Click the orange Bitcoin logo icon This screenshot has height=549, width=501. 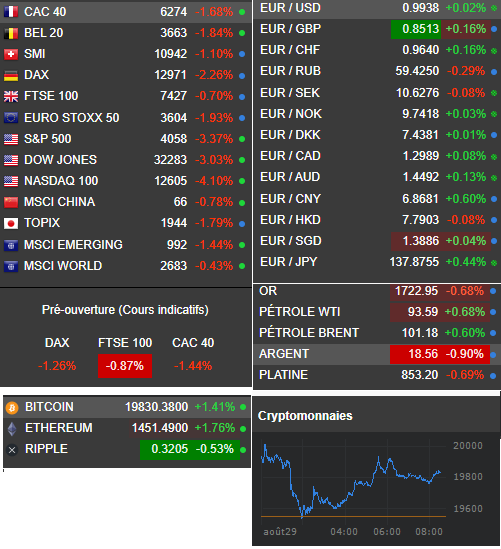[x=12, y=408]
